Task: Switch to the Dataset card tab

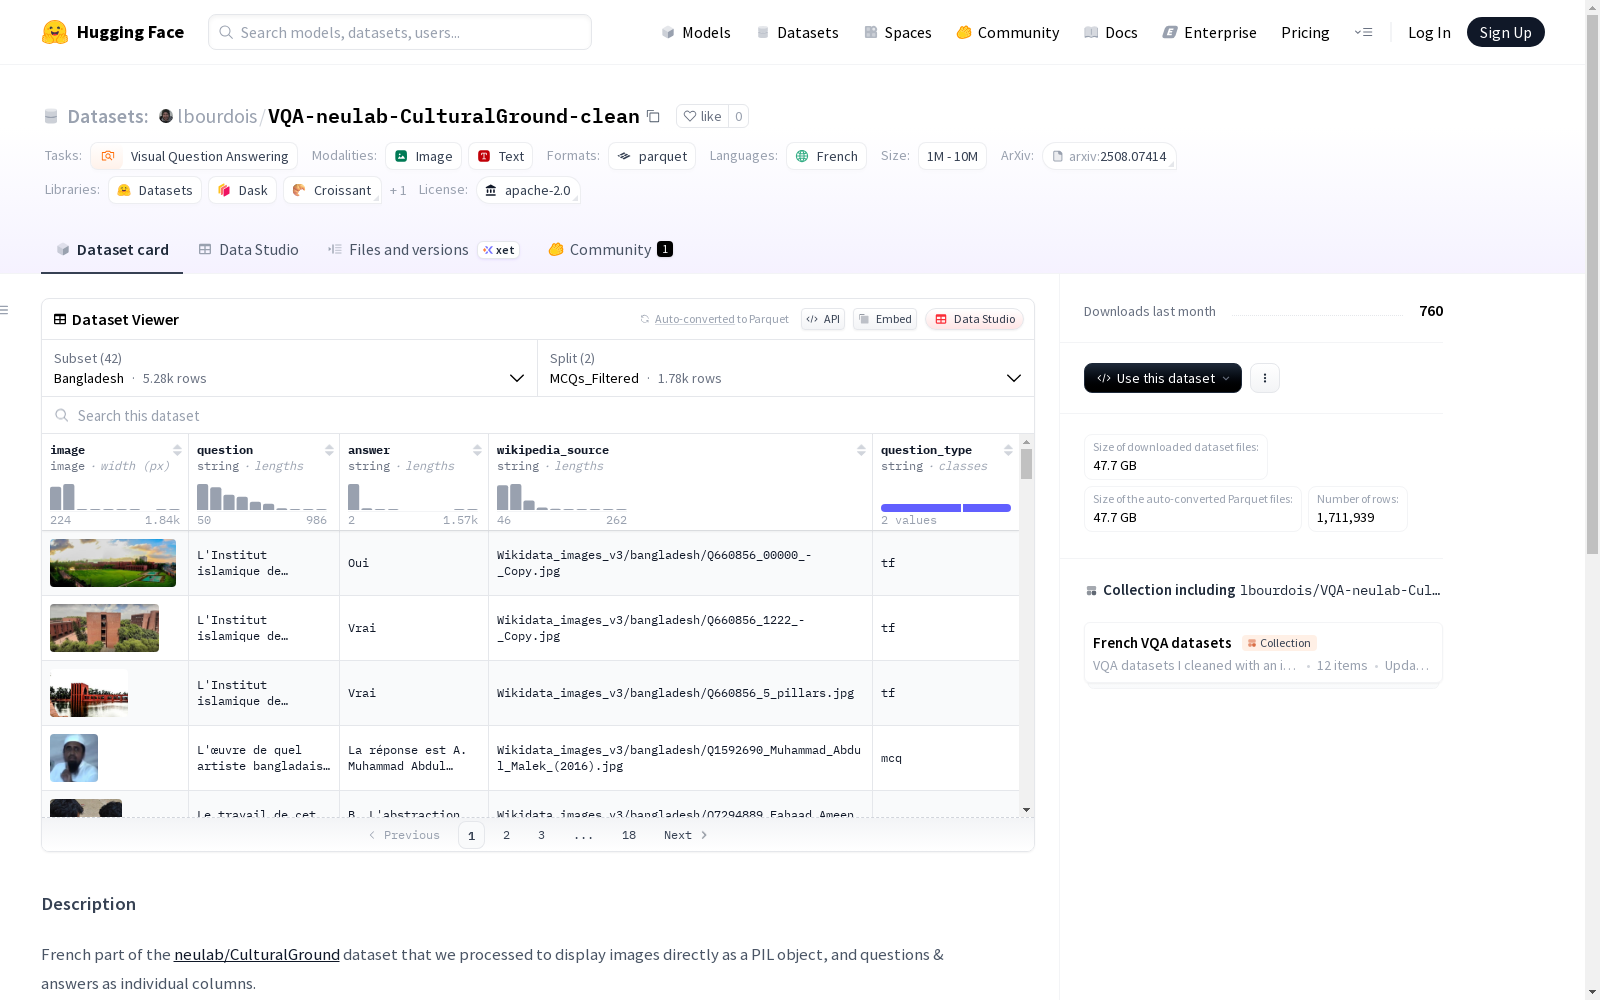Action: [112, 250]
